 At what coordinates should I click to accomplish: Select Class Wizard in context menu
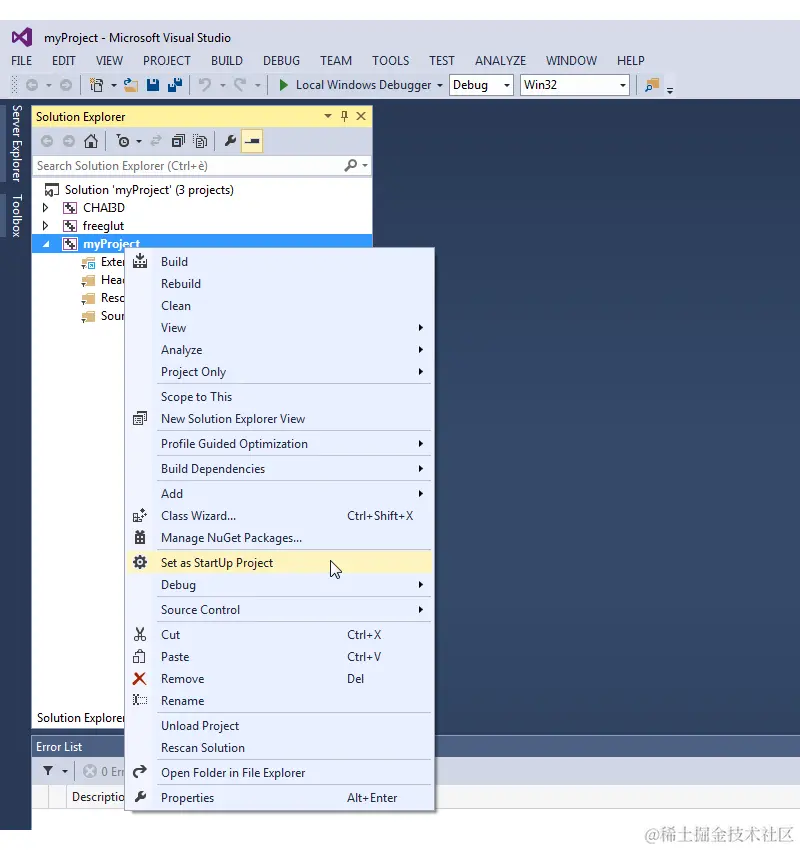(279, 516)
